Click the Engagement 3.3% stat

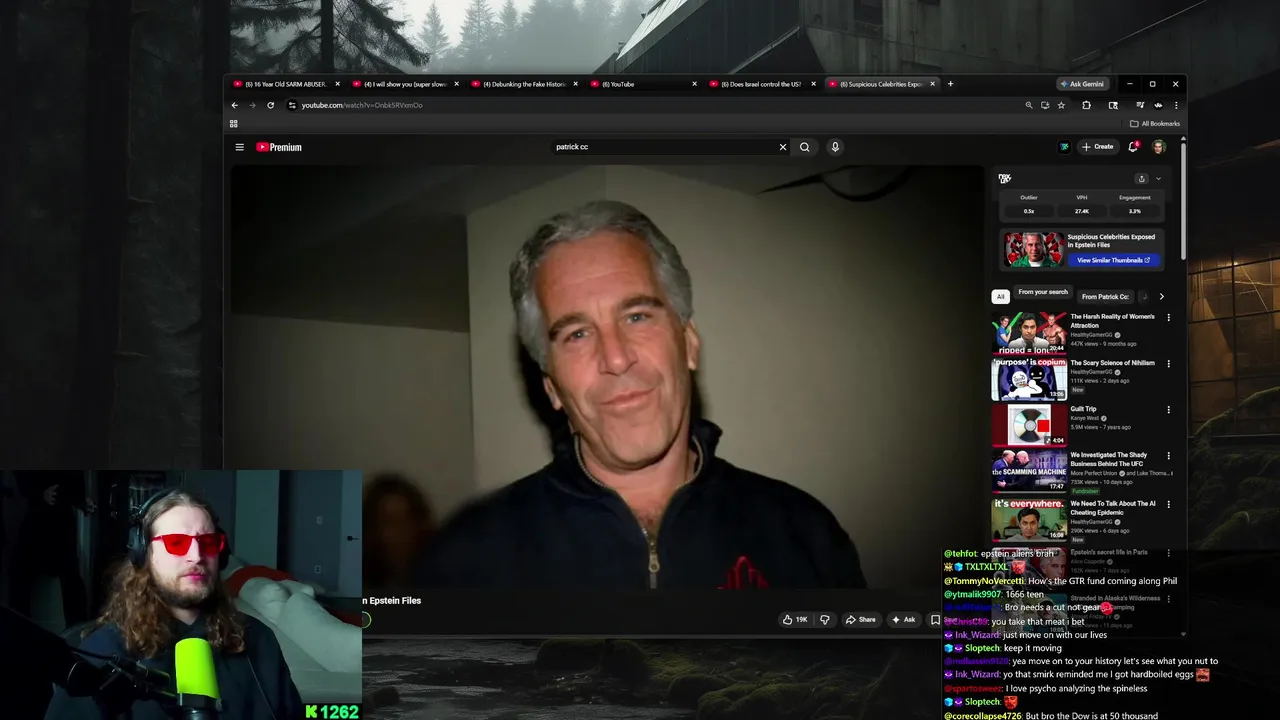tap(1135, 205)
